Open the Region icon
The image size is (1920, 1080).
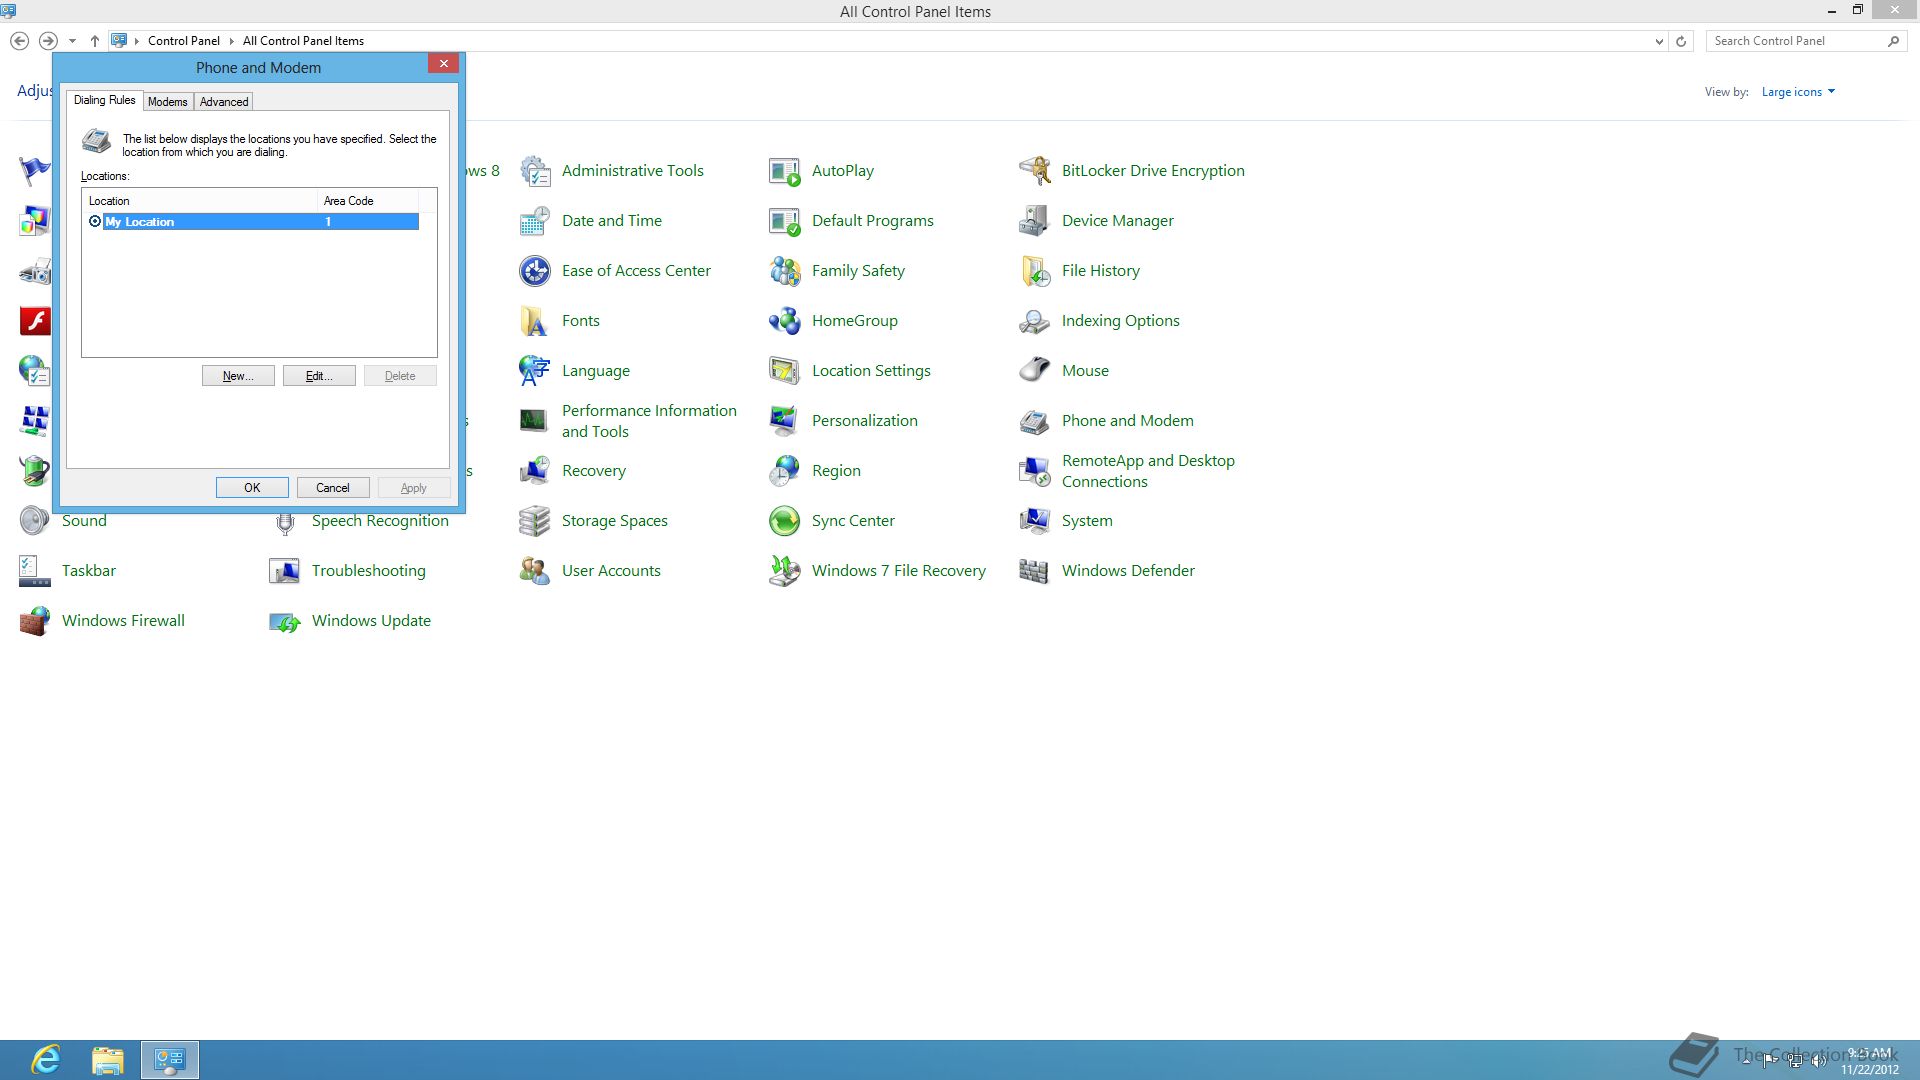point(785,471)
